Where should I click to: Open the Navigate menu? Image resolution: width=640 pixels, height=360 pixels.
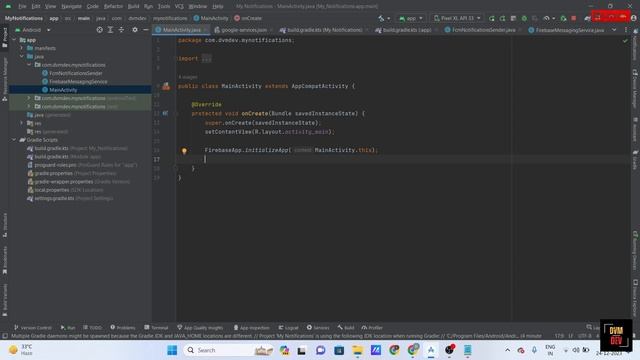point(71,6)
